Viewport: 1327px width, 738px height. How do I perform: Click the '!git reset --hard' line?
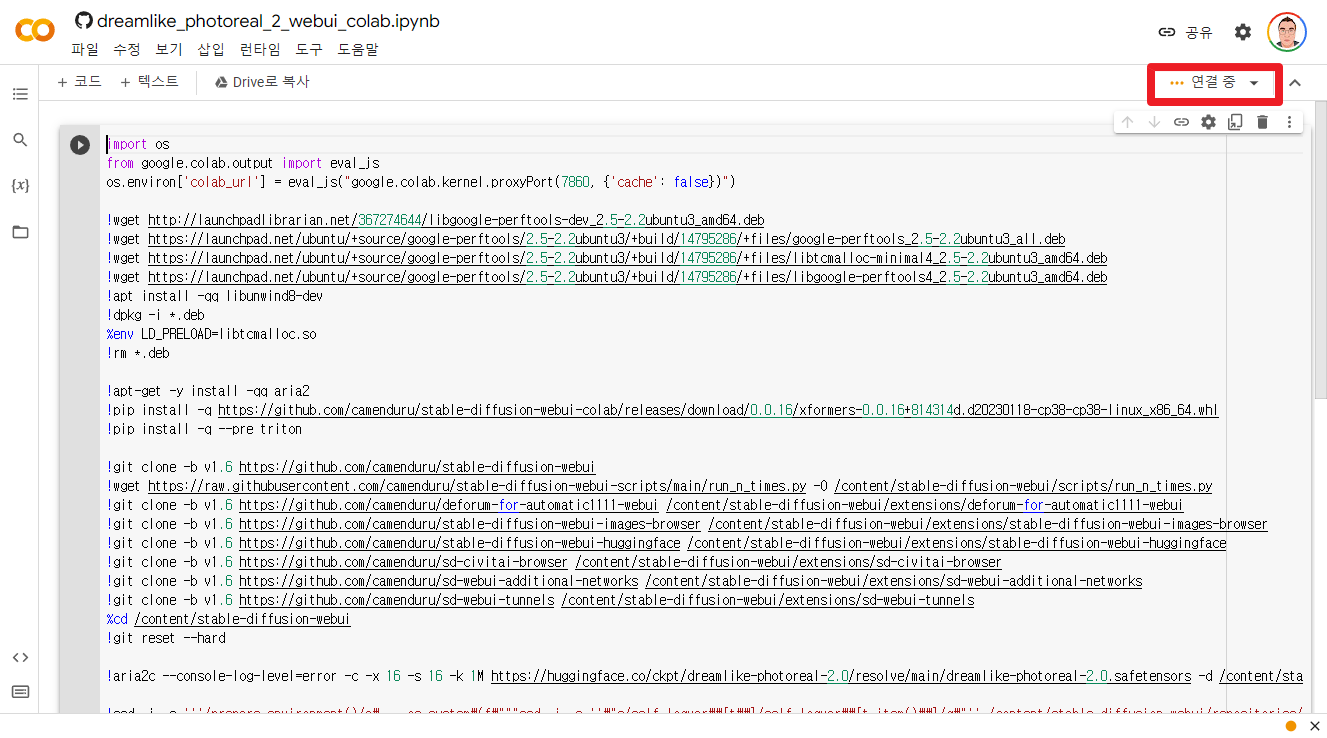click(166, 638)
